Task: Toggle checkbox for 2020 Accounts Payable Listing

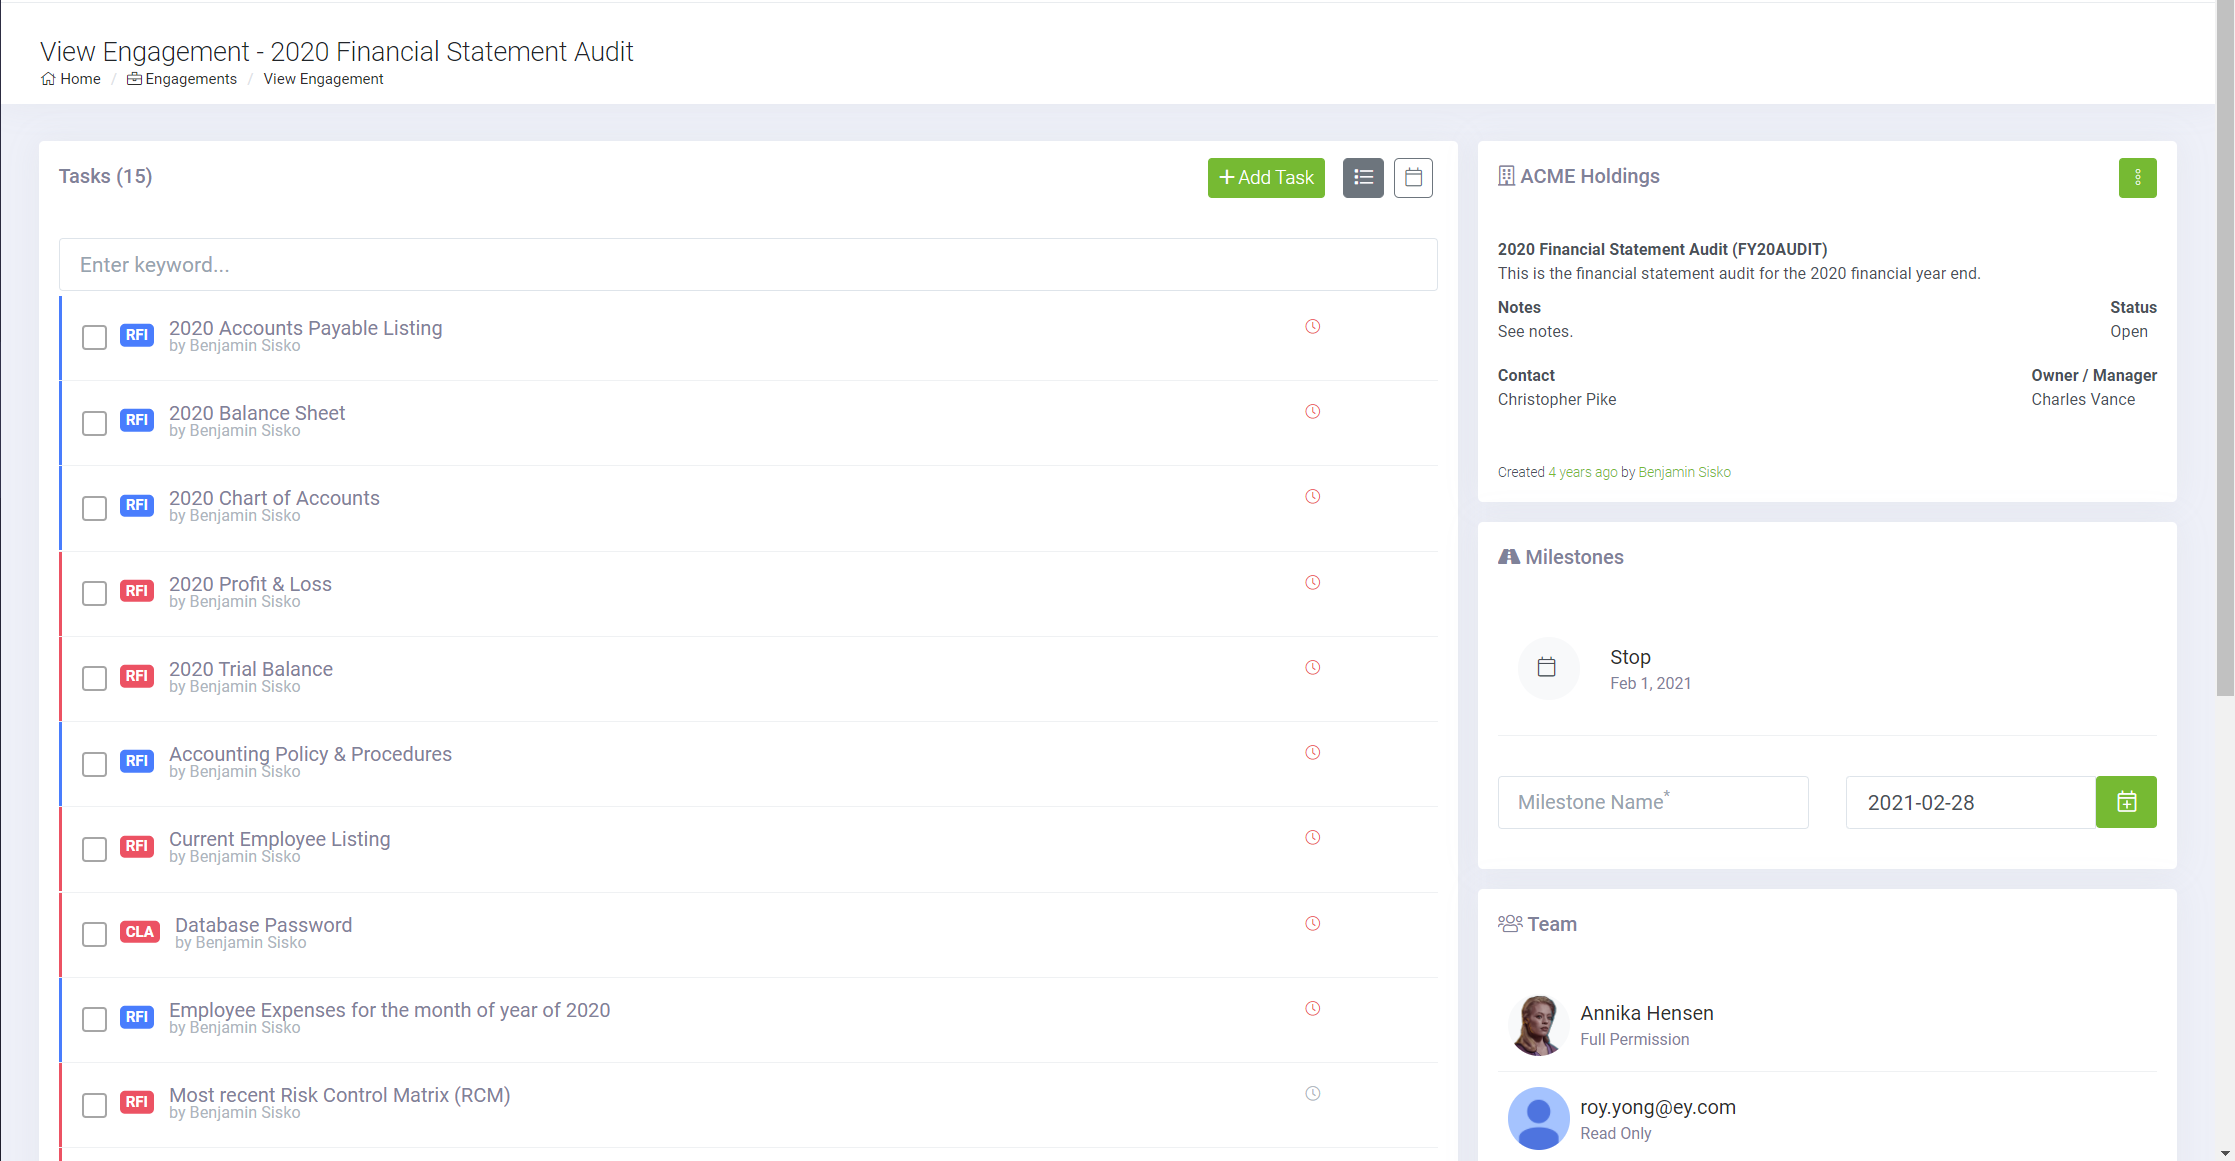Action: click(93, 337)
